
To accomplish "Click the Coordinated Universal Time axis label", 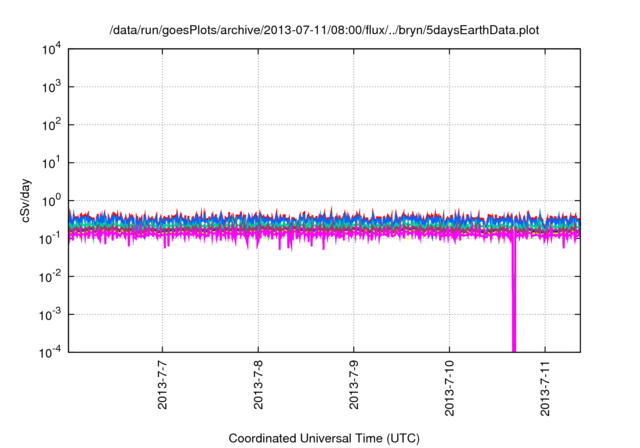I will click(x=324, y=438).
